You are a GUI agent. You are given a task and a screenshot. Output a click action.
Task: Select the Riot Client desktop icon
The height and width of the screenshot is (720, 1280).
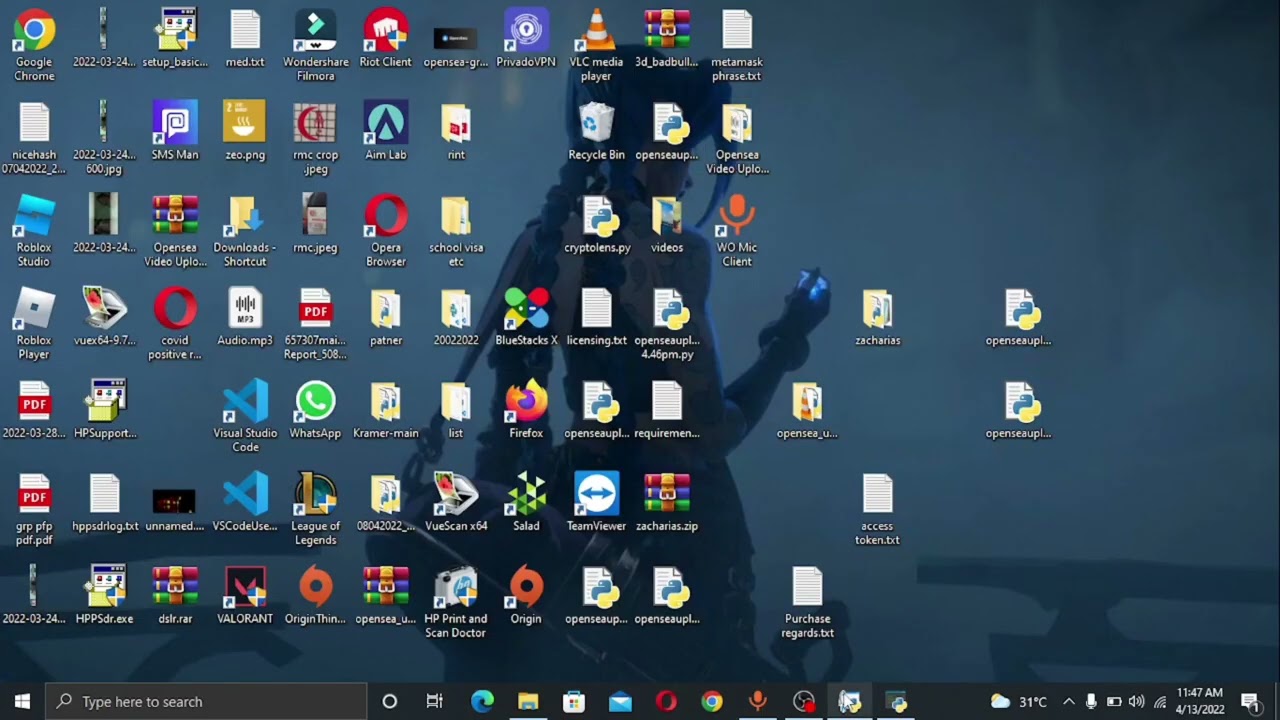coord(385,39)
